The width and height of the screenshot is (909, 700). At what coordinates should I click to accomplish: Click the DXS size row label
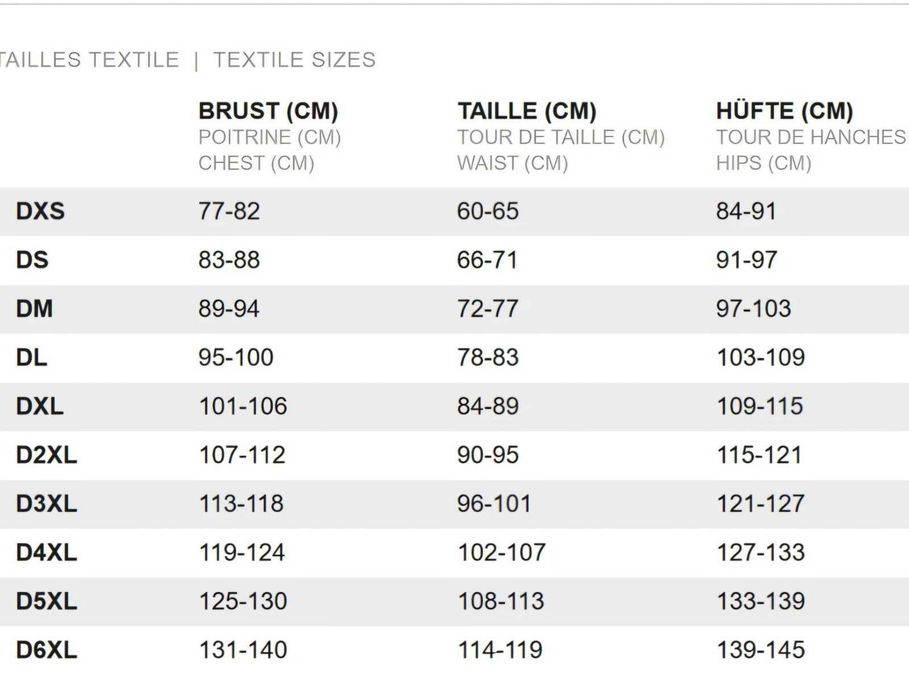pos(40,211)
